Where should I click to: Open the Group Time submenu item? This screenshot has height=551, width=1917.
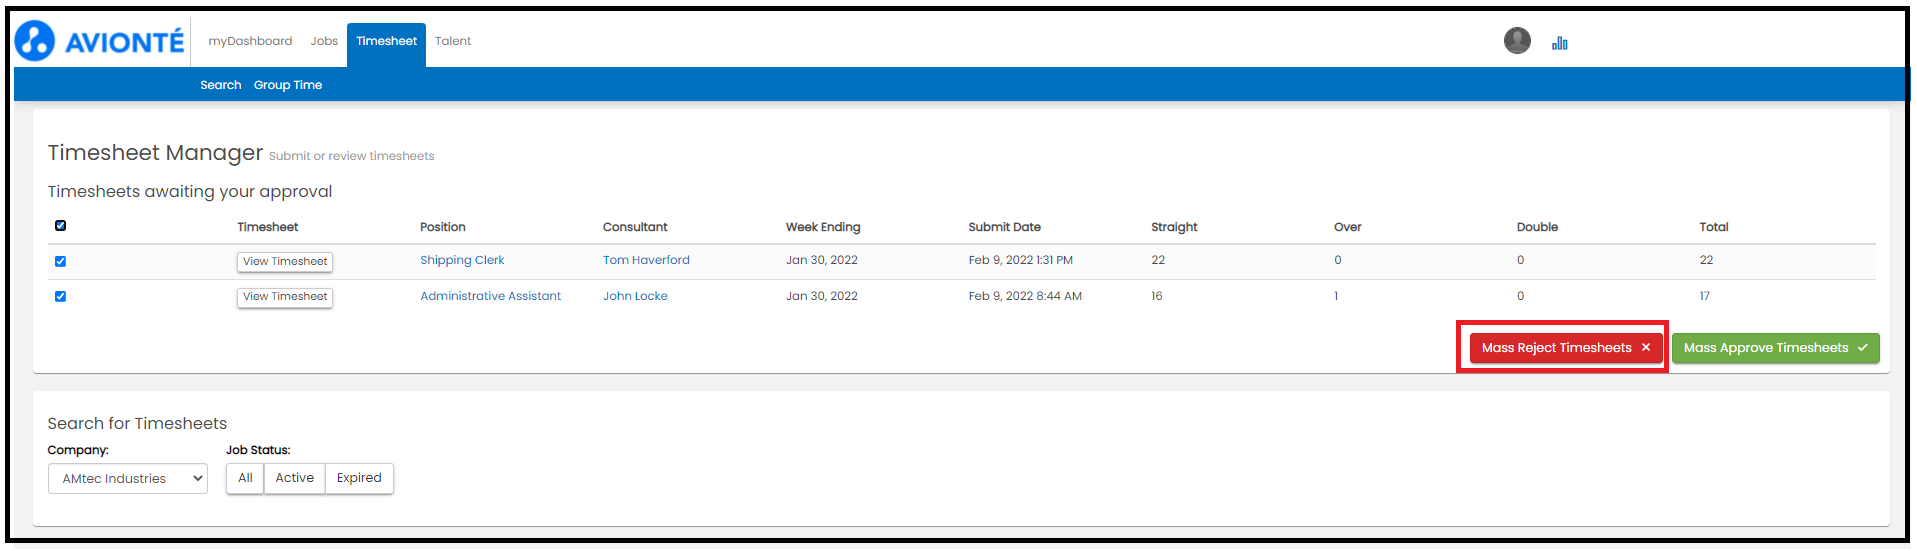coord(288,85)
